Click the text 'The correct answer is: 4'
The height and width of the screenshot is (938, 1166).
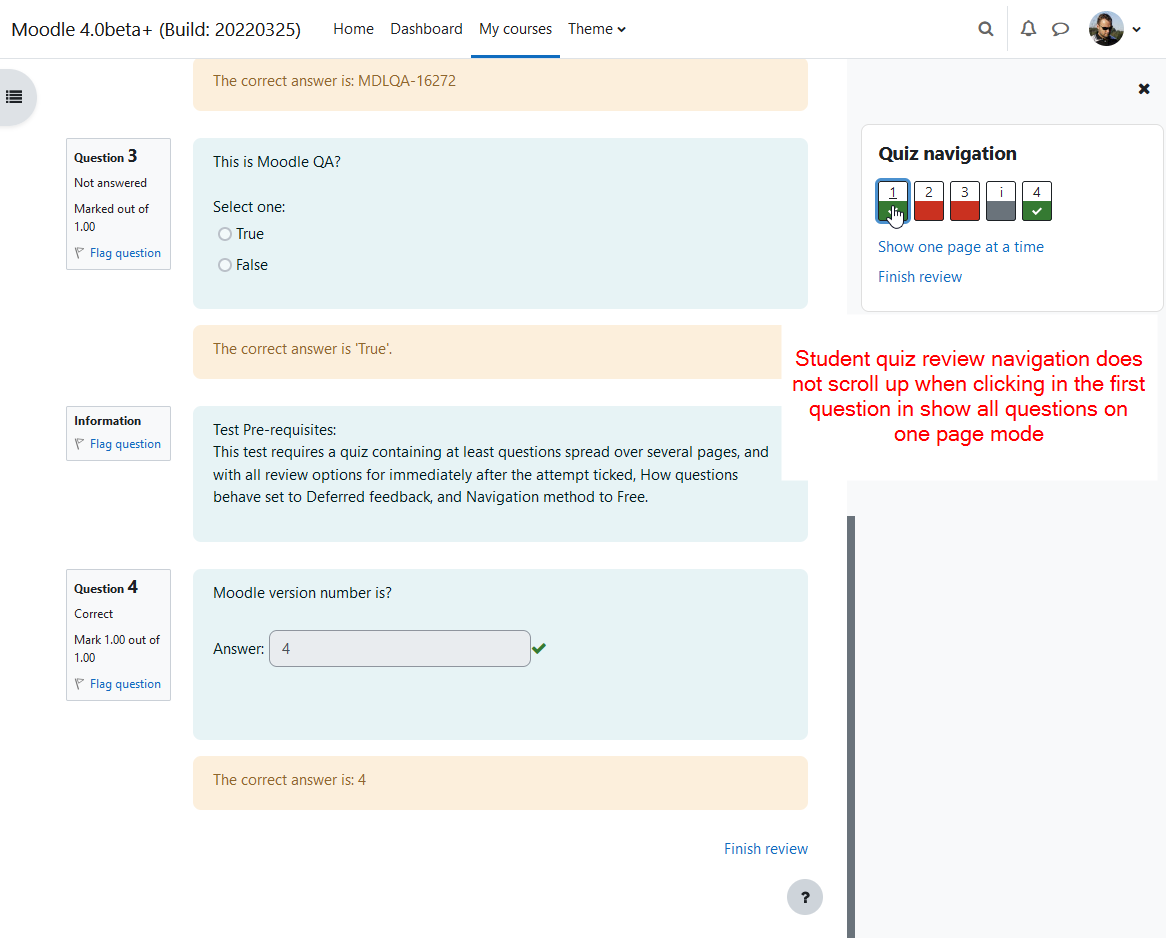pyautogui.click(x=289, y=780)
